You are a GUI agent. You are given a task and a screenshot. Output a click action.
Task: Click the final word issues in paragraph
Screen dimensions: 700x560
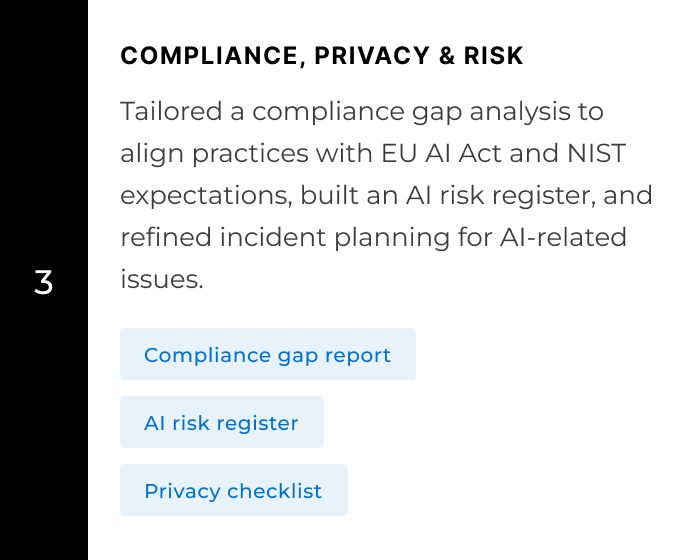coord(162,280)
